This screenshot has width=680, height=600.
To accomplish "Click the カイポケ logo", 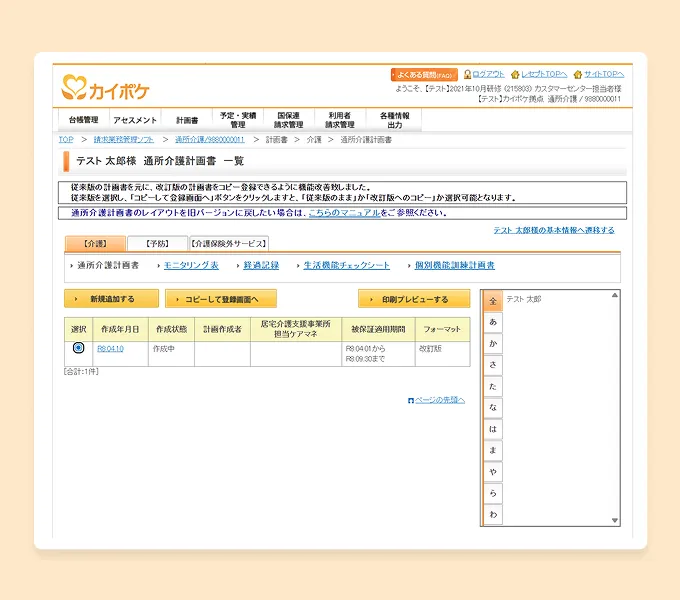I will coord(105,88).
